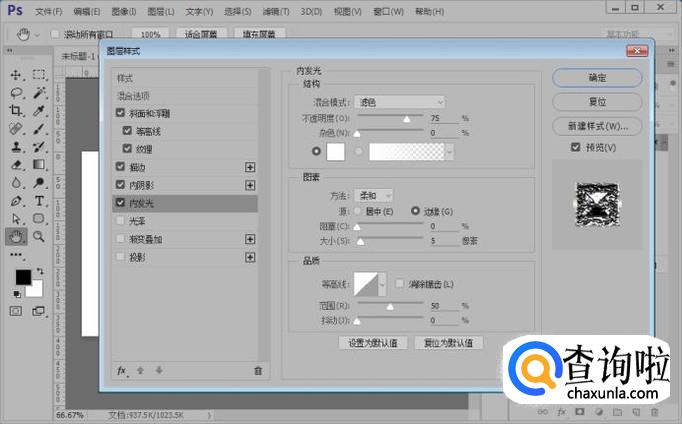
Task: Select the Type tool
Action: click(x=39, y=201)
